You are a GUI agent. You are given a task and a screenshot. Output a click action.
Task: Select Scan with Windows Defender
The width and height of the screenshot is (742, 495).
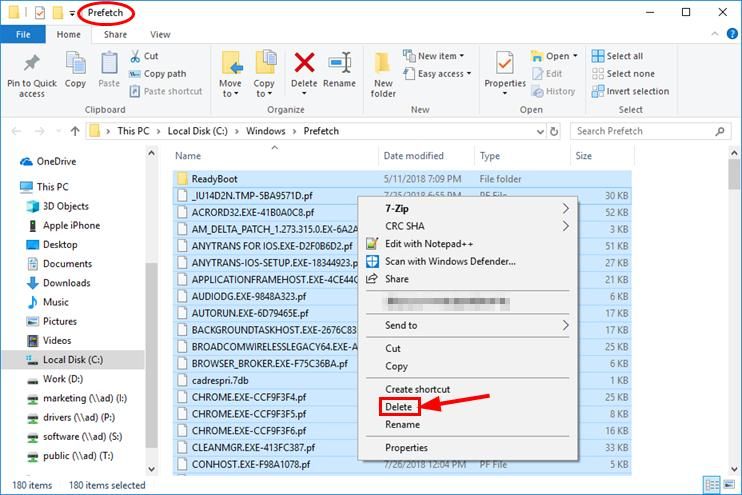(x=450, y=262)
